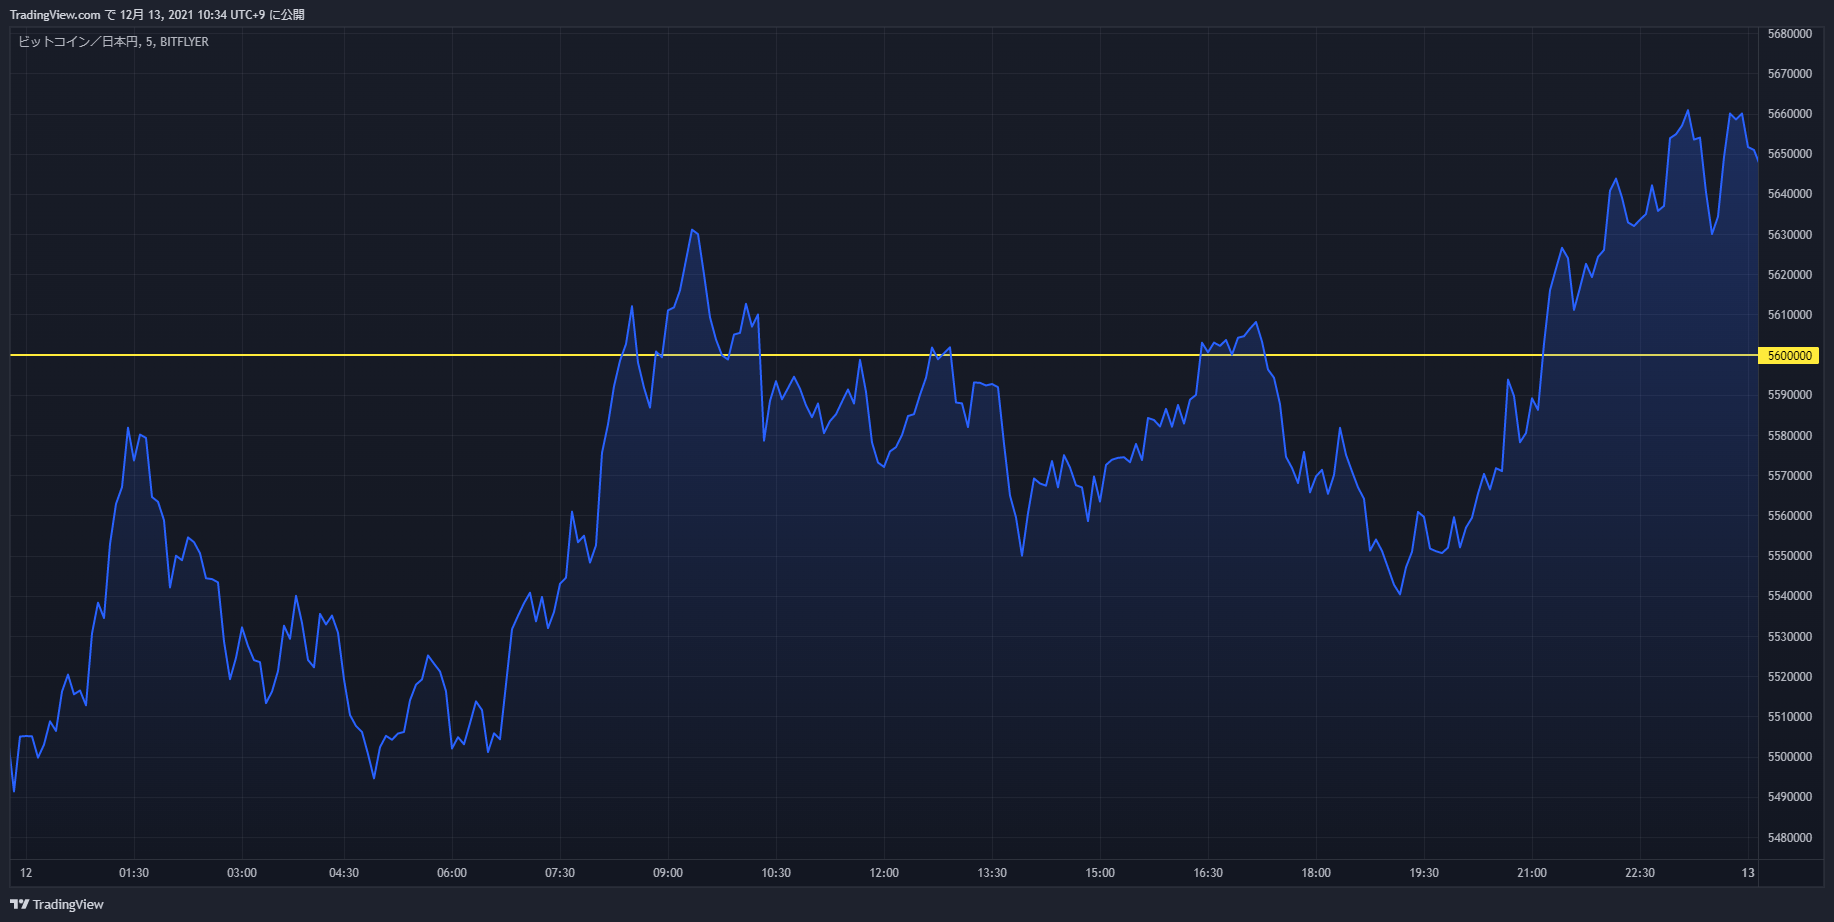Click the 12 date label on time axis

[x=26, y=873]
